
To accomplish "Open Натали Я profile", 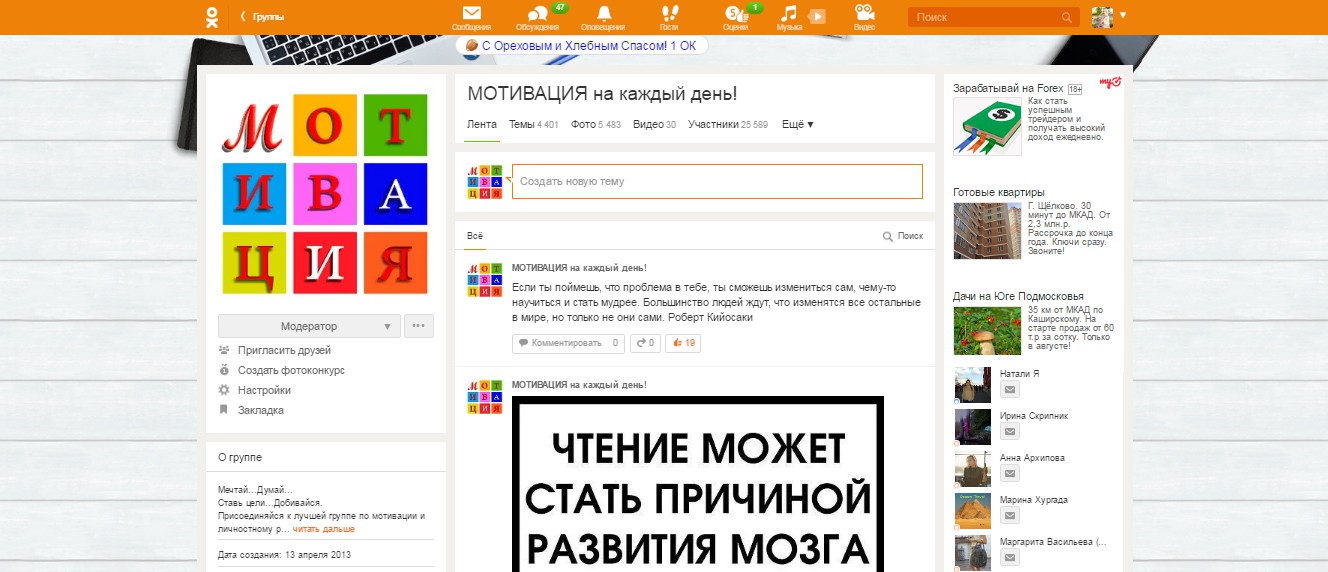I will 1020,373.
